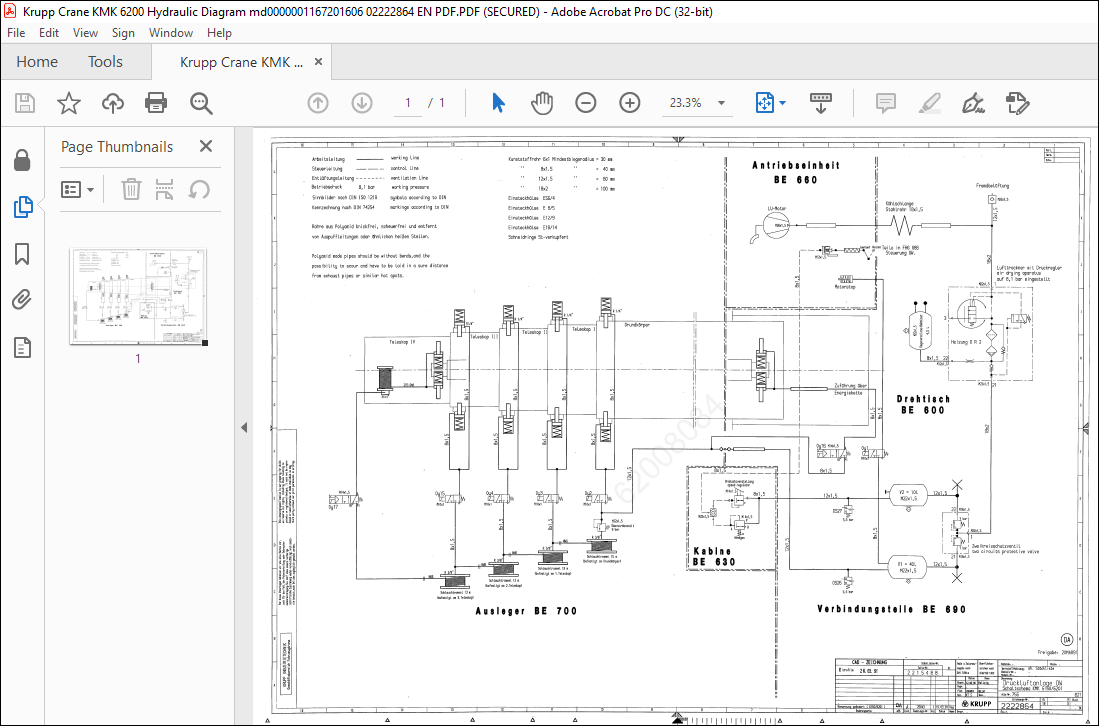Switch to the Tools tab
This screenshot has height=726, width=1099.
(105, 62)
